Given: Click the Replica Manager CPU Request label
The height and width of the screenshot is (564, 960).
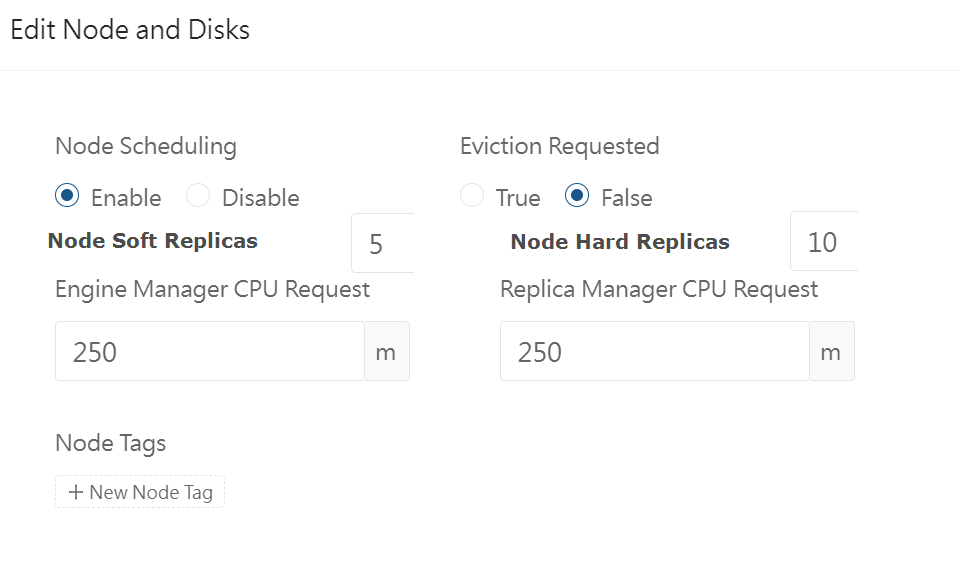Looking at the screenshot, I should (659, 290).
